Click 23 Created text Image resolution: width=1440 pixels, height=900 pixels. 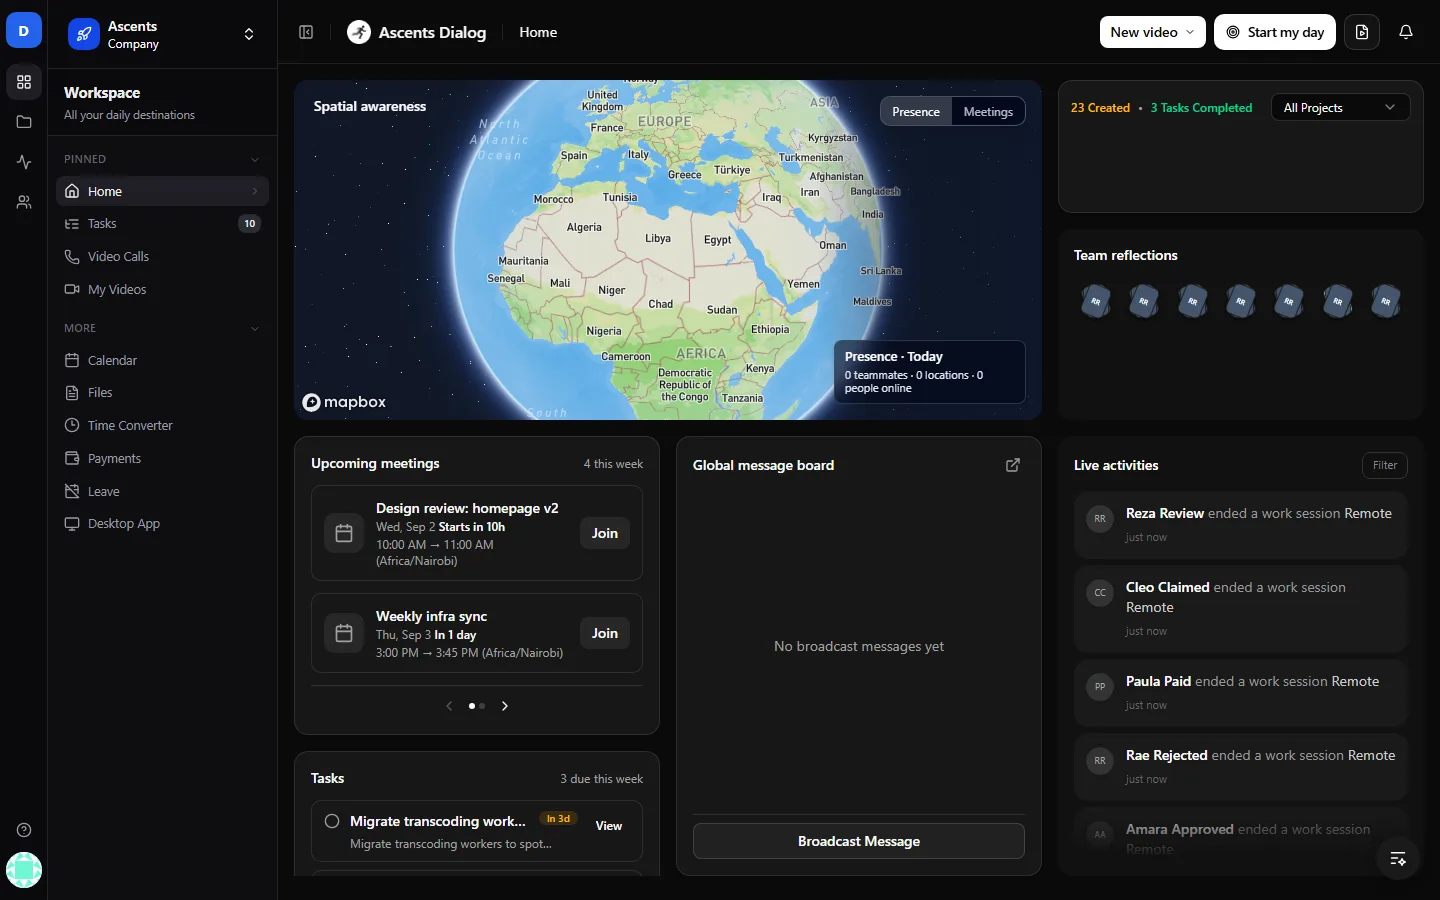pos(1100,108)
